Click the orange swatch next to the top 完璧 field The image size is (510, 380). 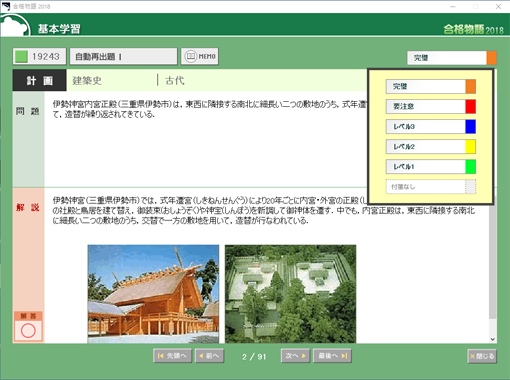pyautogui.click(x=492, y=58)
